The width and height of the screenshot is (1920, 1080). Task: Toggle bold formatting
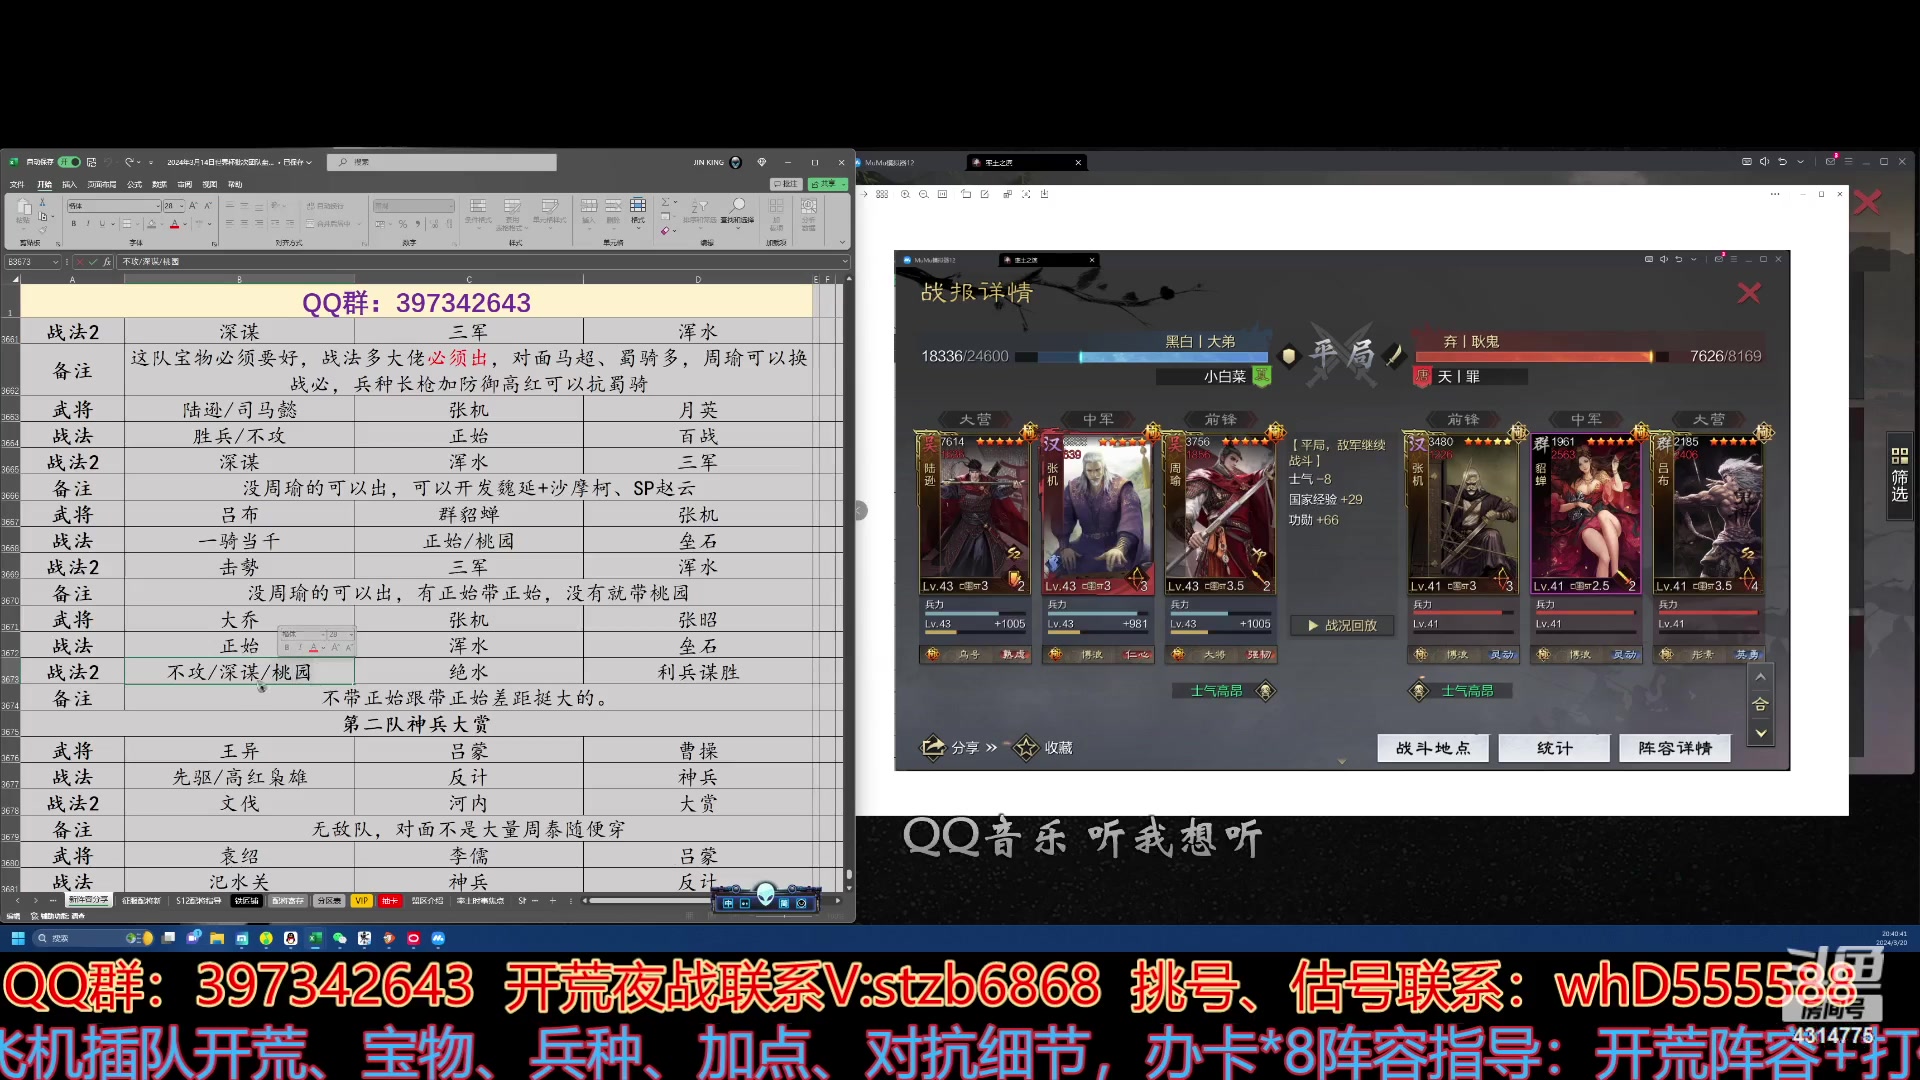pyautogui.click(x=73, y=224)
